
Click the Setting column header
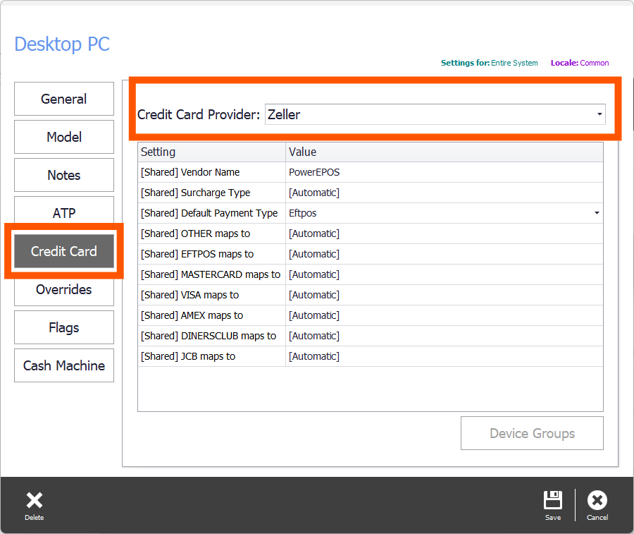[211, 152]
